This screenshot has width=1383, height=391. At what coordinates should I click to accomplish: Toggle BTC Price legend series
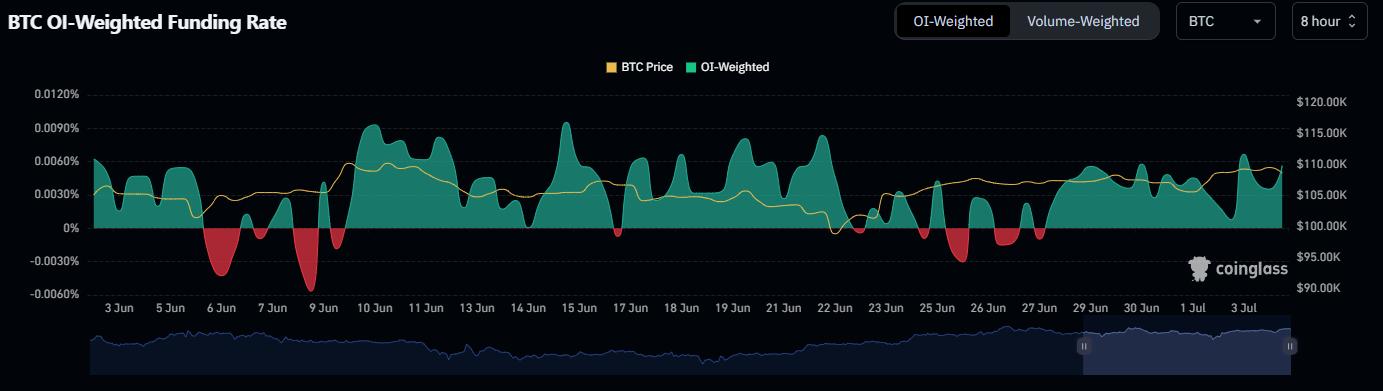(x=639, y=67)
